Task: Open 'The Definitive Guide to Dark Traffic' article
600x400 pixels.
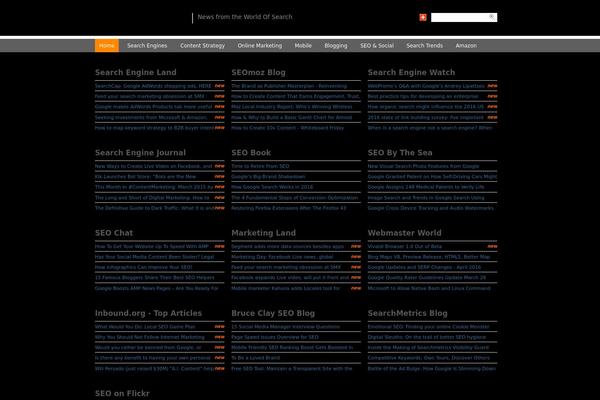Action: [x=155, y=208]
